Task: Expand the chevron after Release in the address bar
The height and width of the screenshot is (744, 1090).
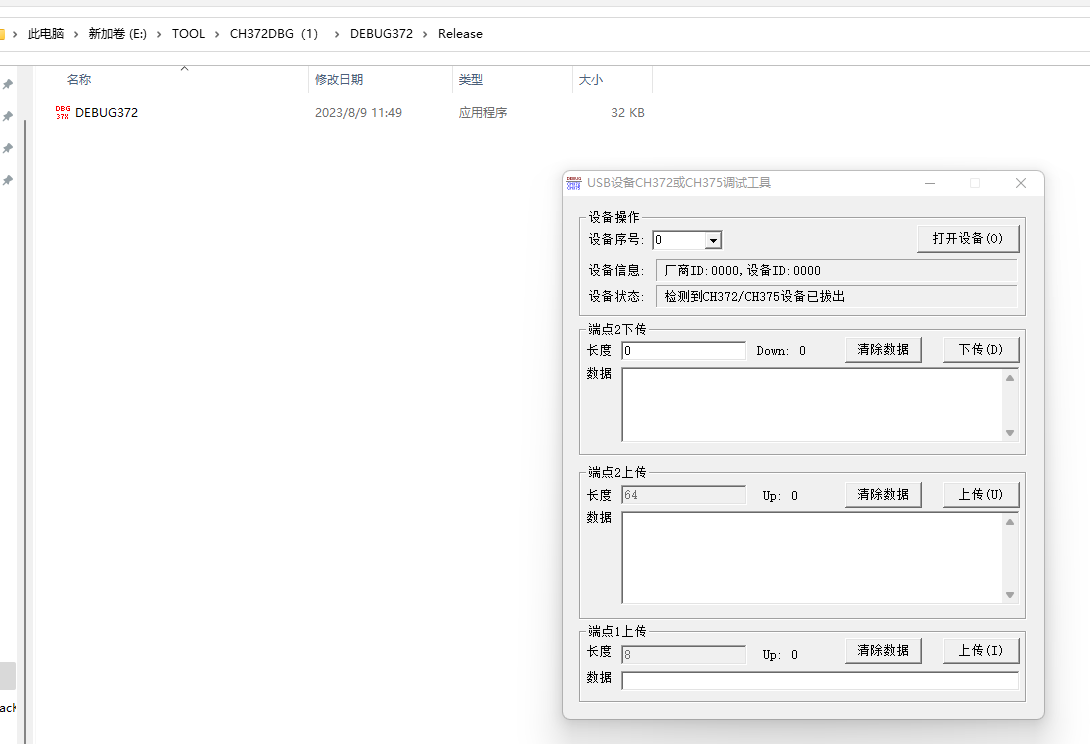Action: (x=497, y=33)
